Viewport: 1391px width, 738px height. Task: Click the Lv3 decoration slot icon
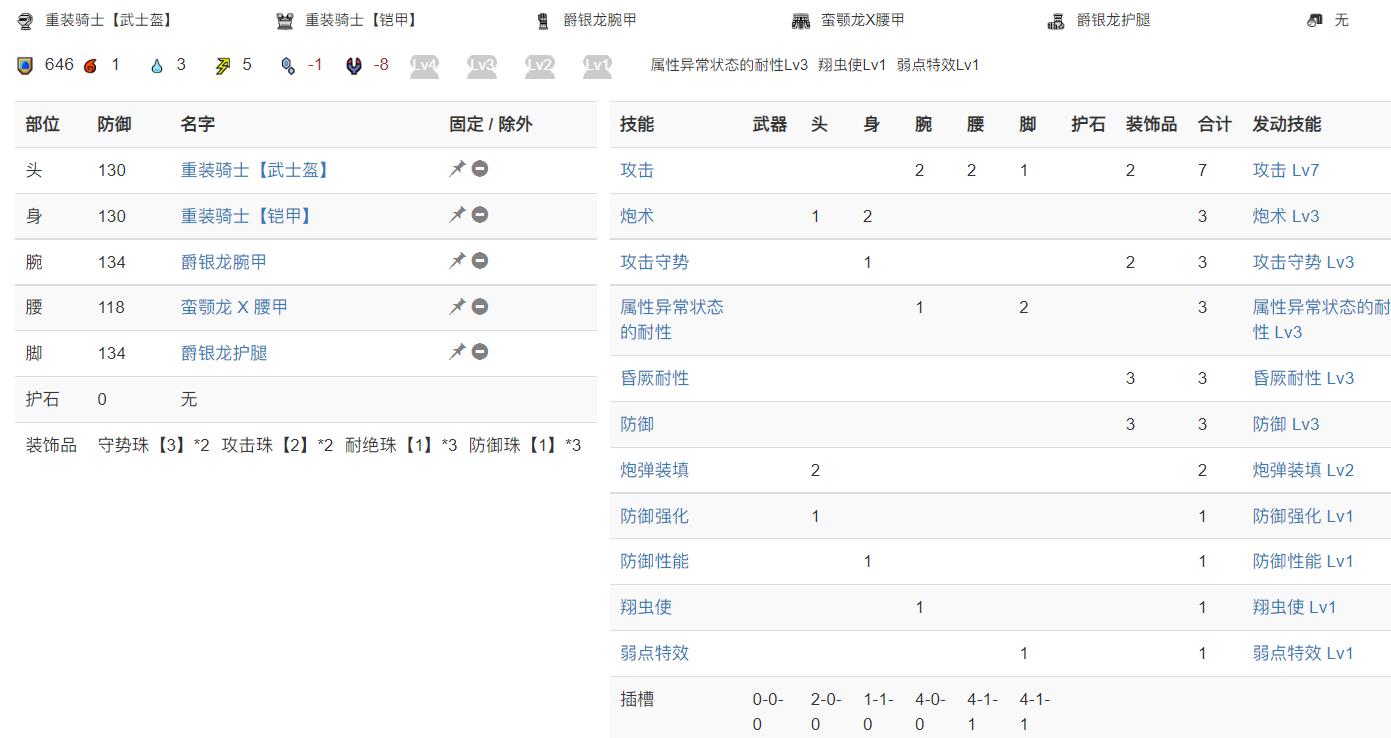click(x=482, y=66)
